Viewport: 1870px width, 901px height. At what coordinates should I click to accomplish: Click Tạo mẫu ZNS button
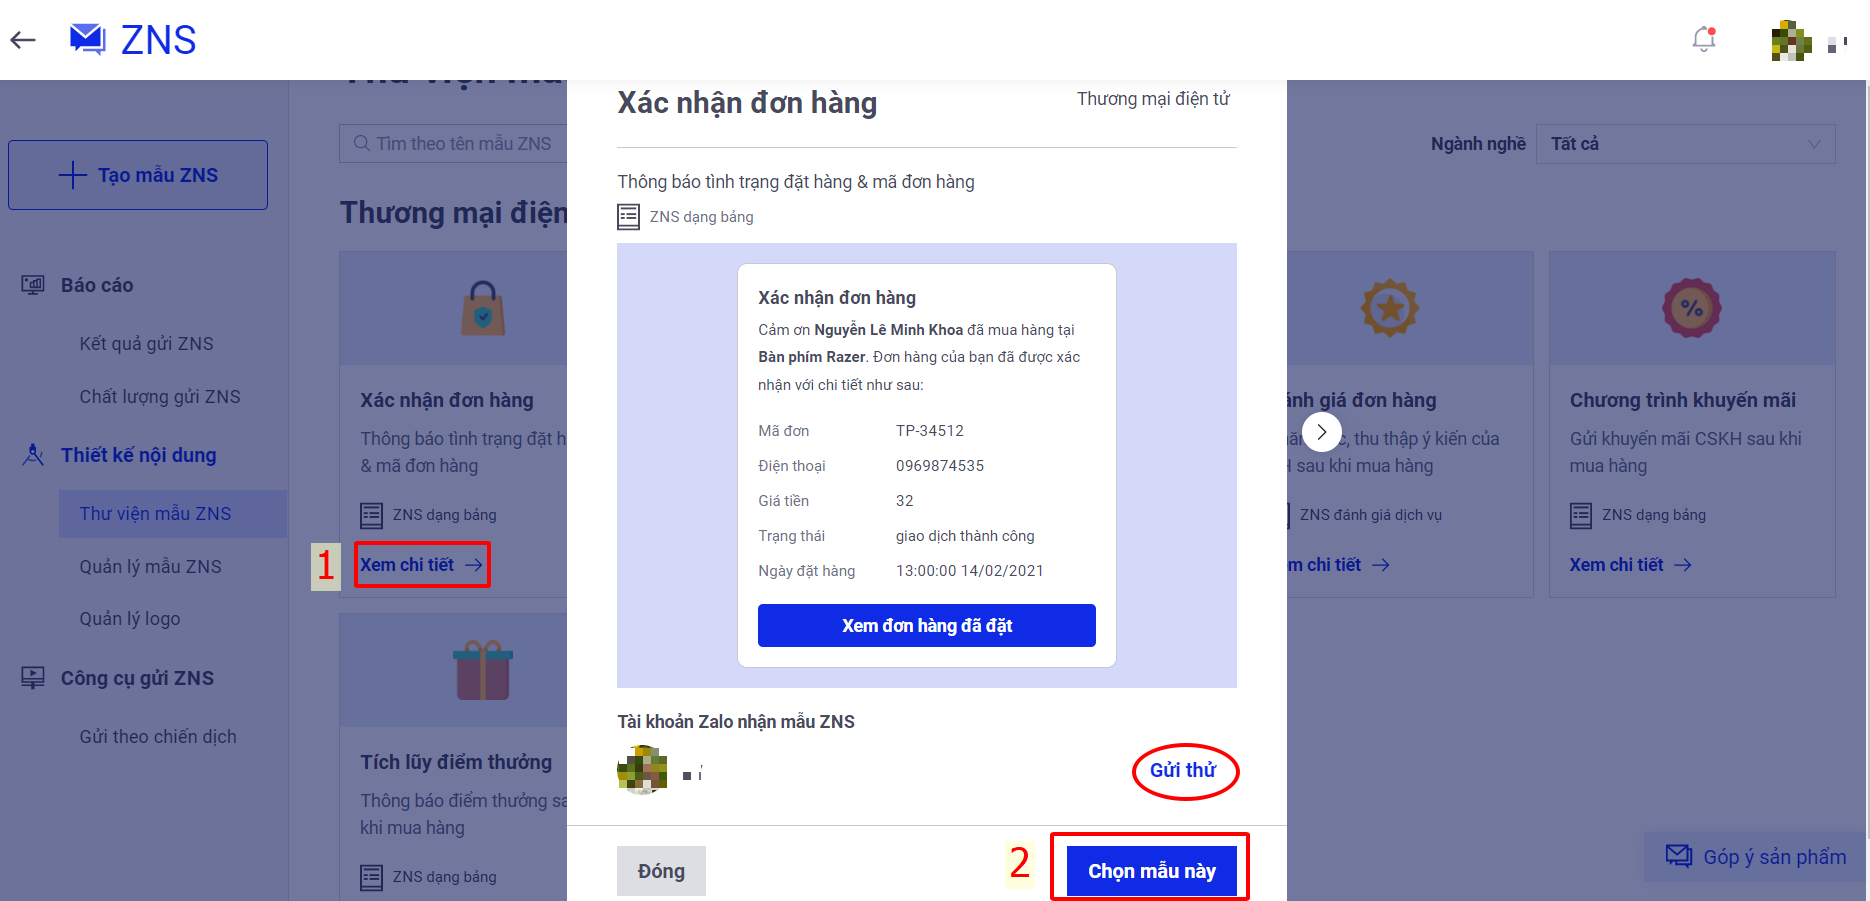pos(138,175)
